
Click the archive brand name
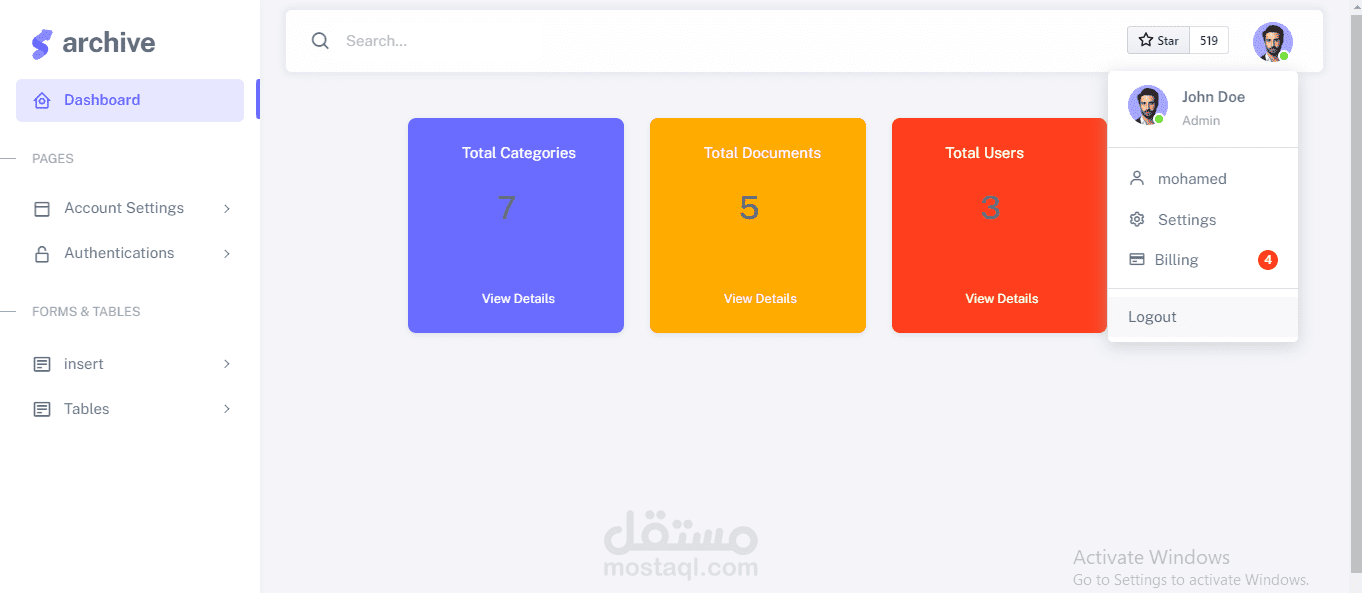click(109, 43)
